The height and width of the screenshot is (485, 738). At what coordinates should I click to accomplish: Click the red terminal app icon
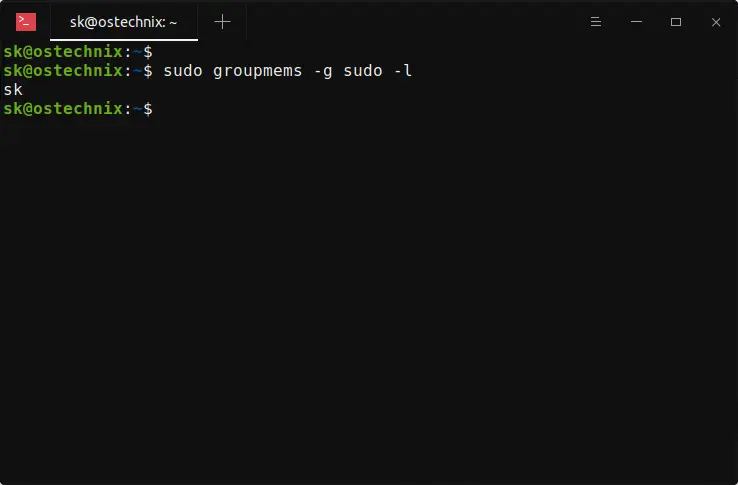coord(26,21)
